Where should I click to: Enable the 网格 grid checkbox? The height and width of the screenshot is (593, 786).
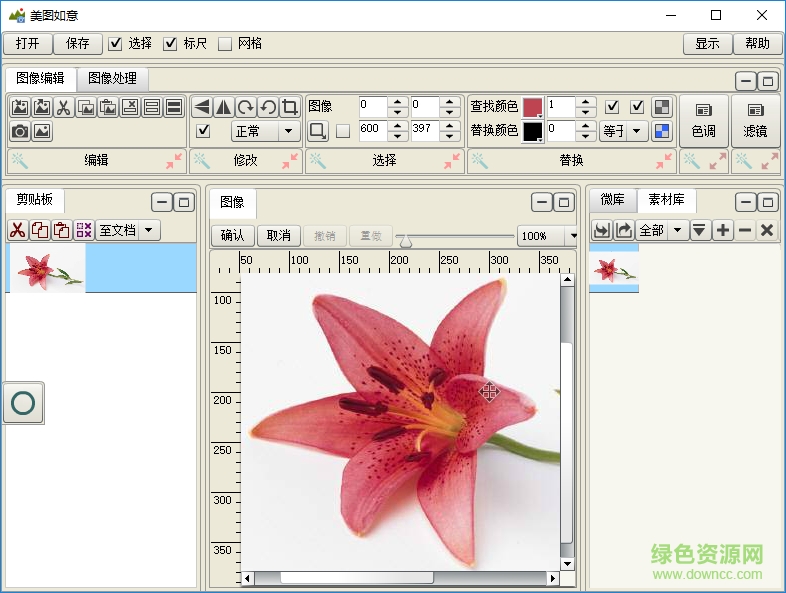tap(225, 43)
